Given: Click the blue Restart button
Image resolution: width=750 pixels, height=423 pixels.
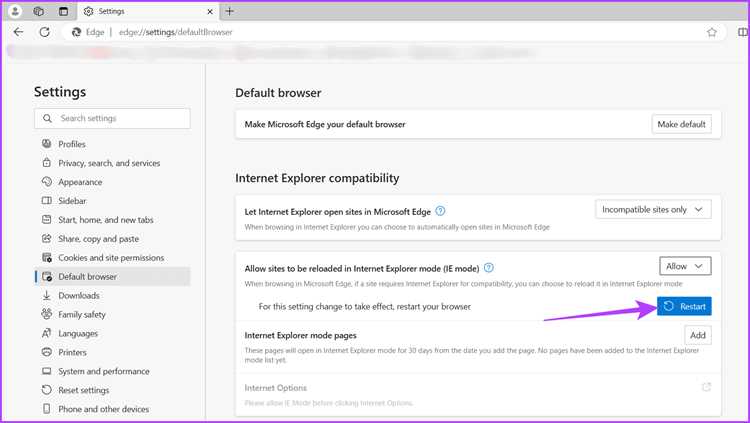Looking at the screenshot, I should click(x=684, y=306).
